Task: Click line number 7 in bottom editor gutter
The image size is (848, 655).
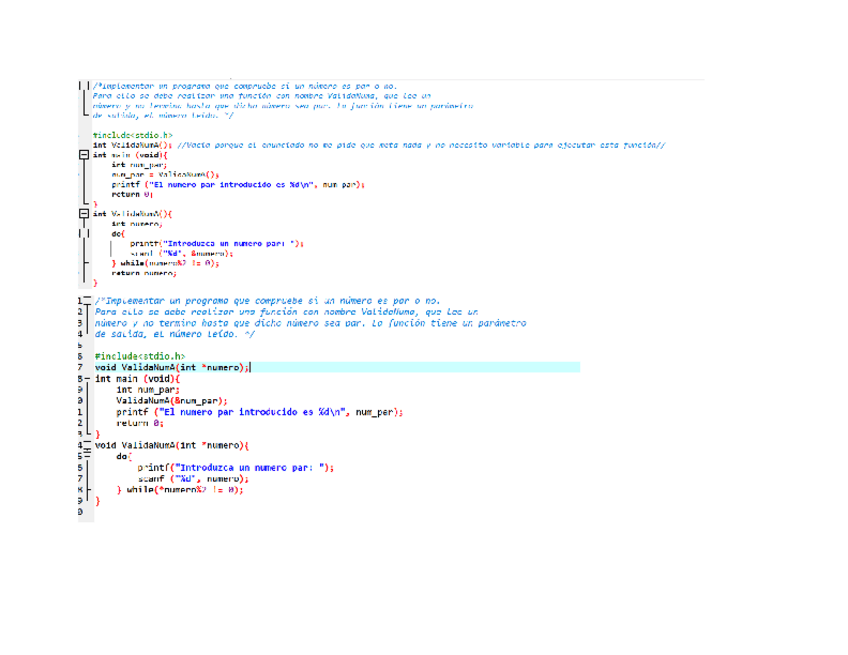Action: pos(79,367)
